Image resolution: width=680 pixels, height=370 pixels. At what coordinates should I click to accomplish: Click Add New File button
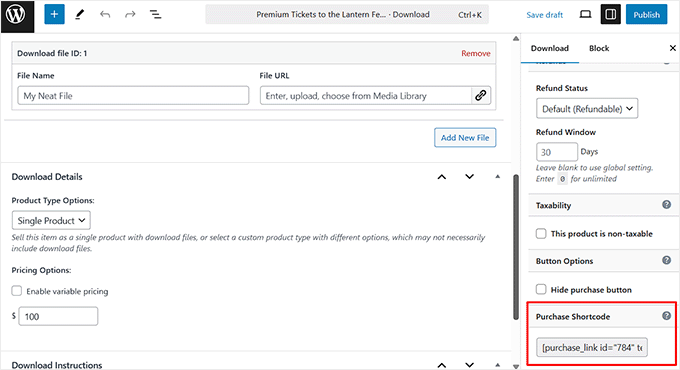tap(465, 138)
